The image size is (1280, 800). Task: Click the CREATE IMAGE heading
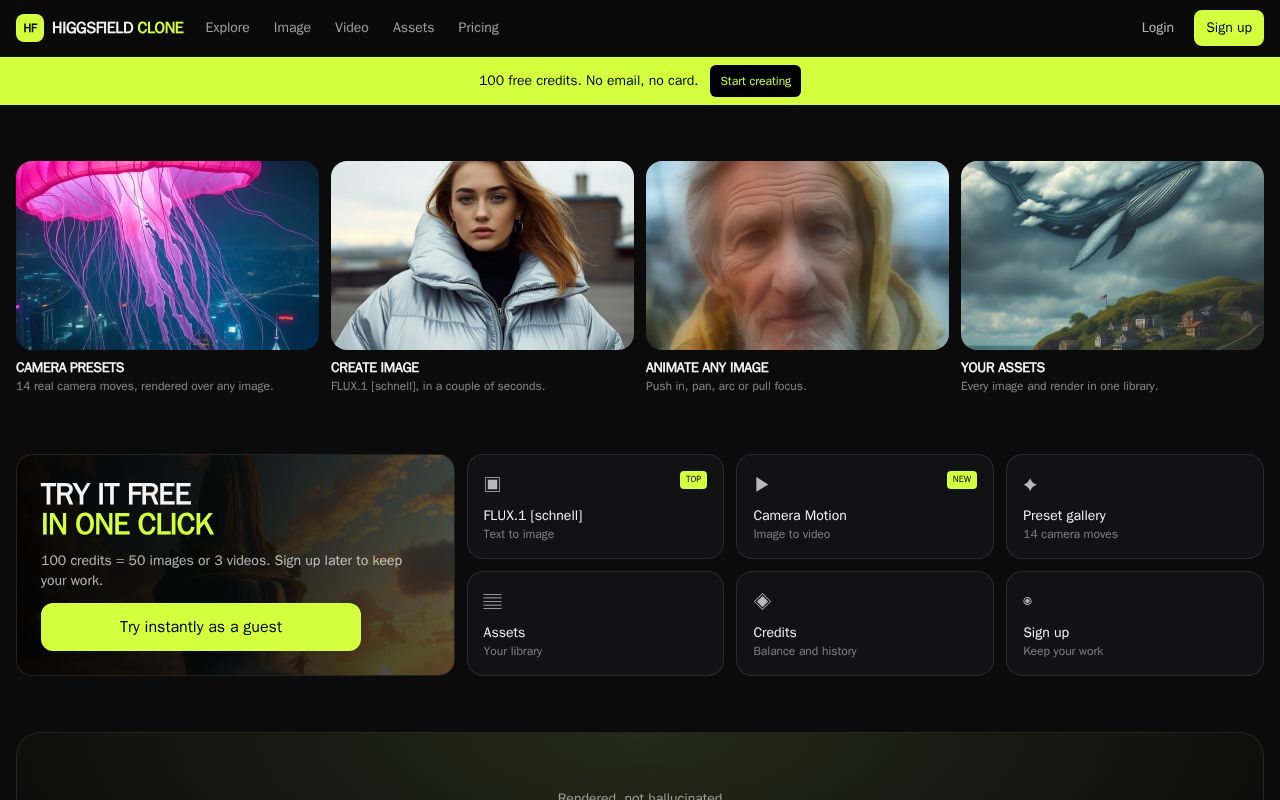[x=375, y=368]
